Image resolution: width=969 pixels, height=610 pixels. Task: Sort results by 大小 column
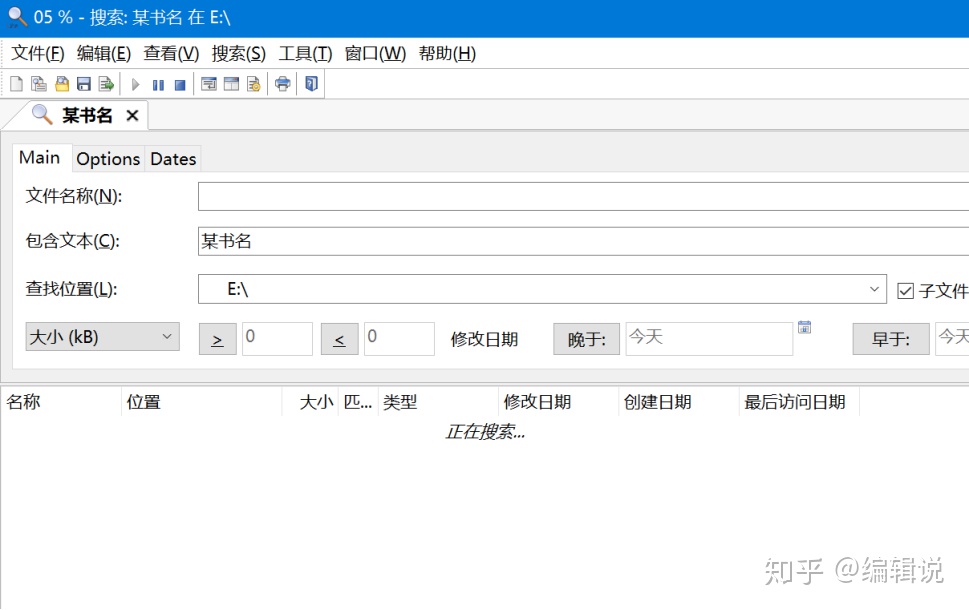coord(310,402)
